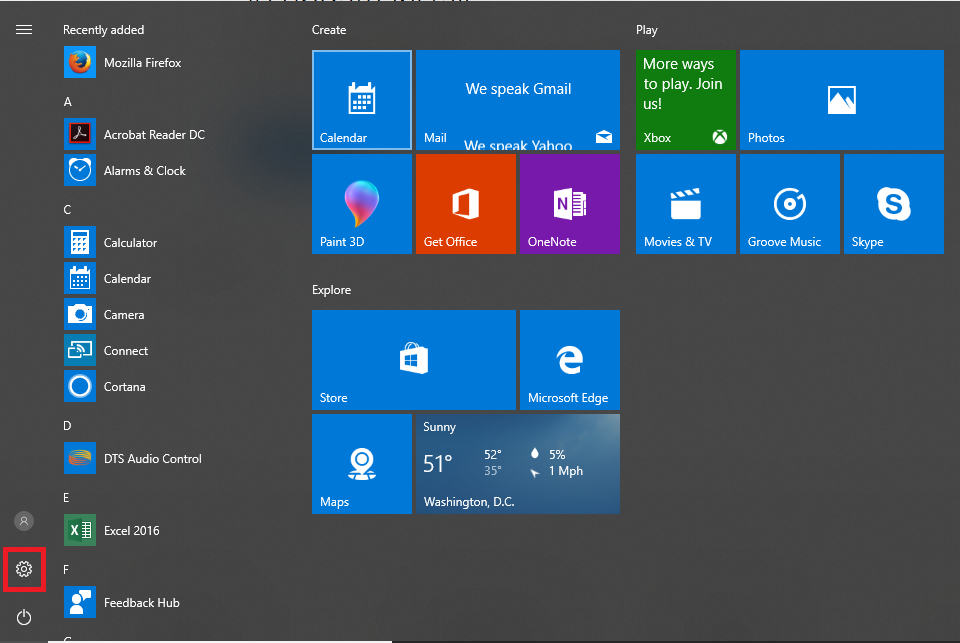Select the Create group title

click(329, 29)
